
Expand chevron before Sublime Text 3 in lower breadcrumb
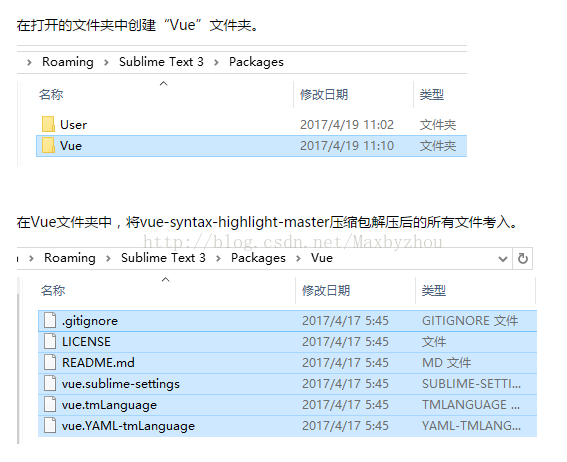[x=108, y=258]
